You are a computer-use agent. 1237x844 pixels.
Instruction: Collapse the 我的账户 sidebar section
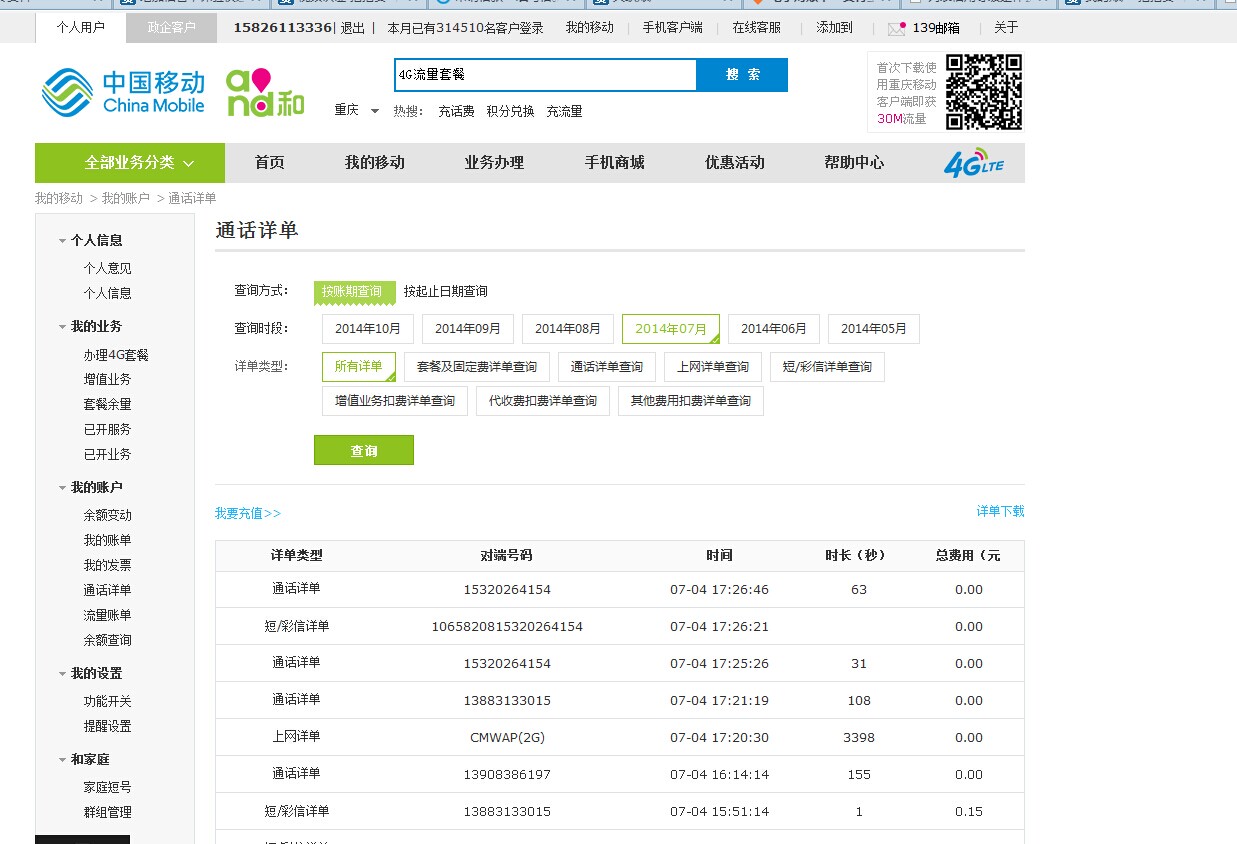[63, 488]
